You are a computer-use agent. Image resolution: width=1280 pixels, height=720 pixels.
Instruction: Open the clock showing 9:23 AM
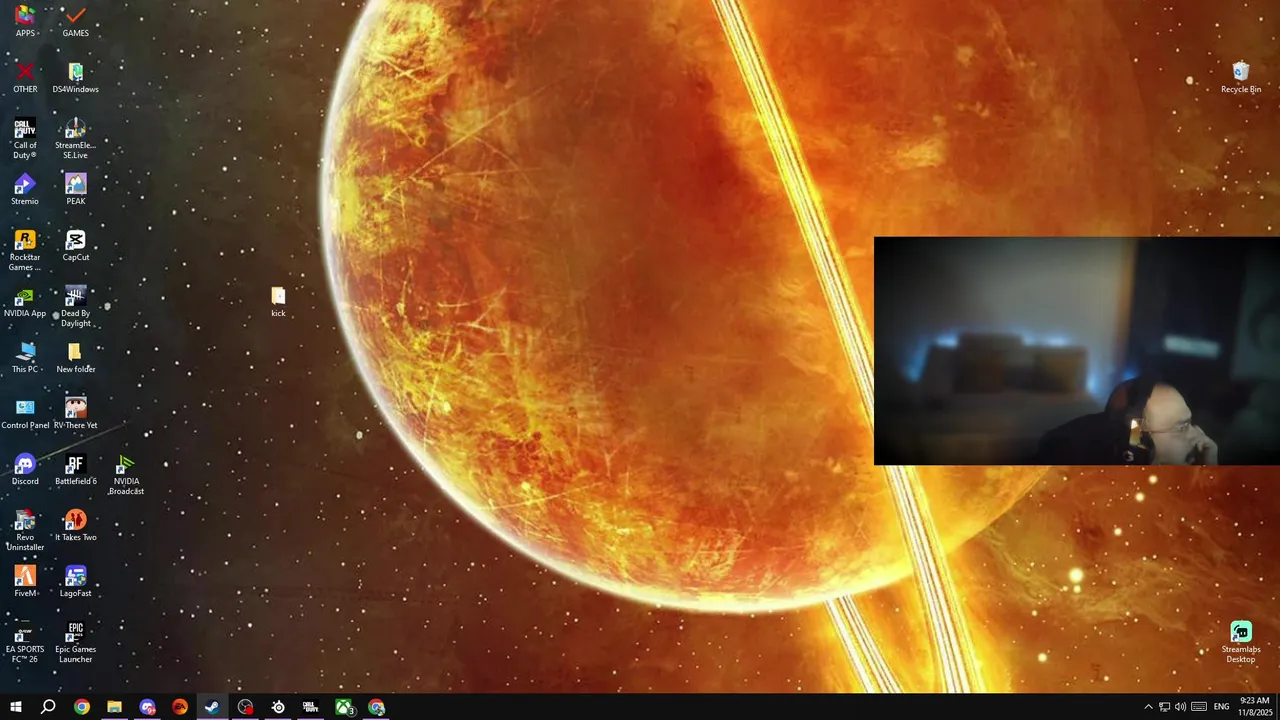pyautogui.click(x=1254, y=707)
